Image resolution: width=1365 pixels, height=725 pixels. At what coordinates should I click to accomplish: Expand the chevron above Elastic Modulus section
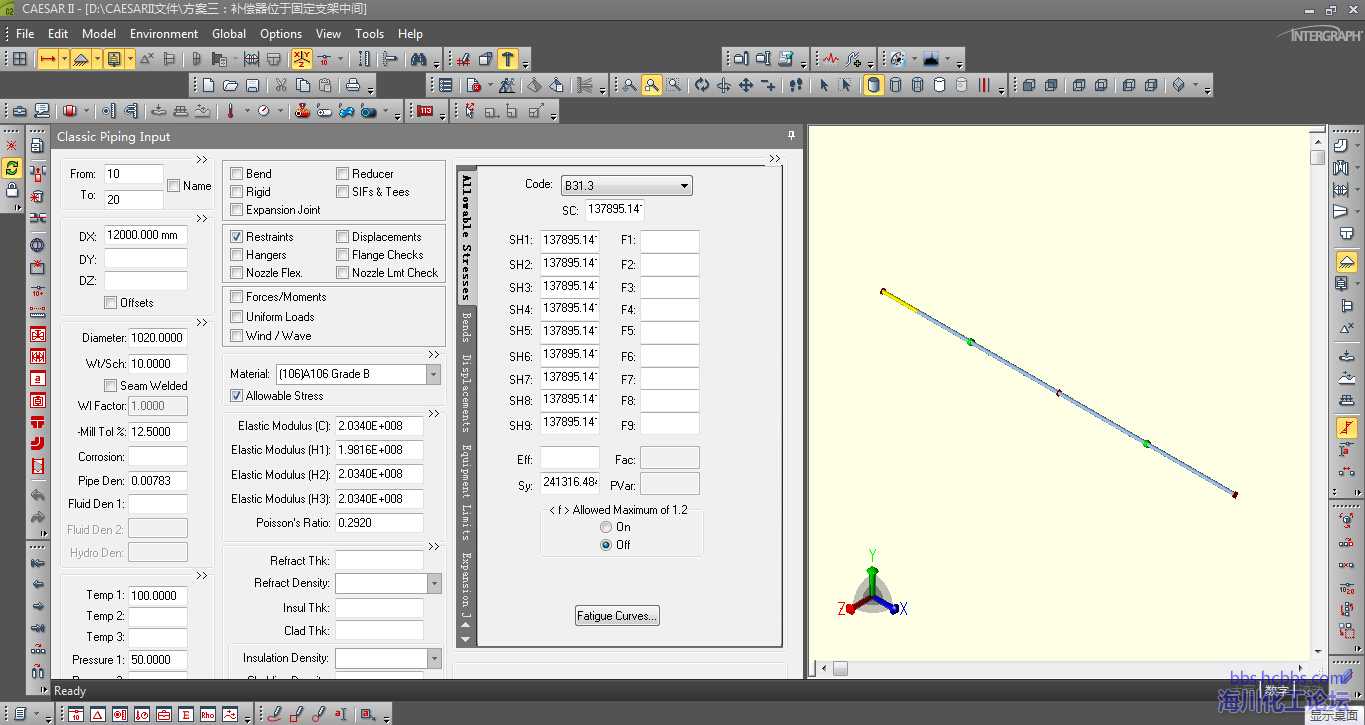pos(434,413)
